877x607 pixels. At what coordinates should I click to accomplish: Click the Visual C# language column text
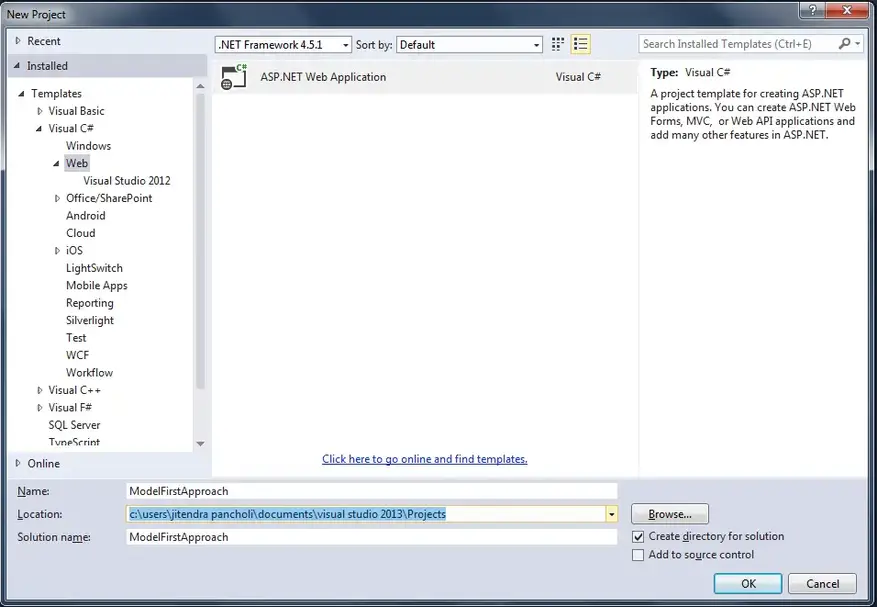tap(578, 77)
